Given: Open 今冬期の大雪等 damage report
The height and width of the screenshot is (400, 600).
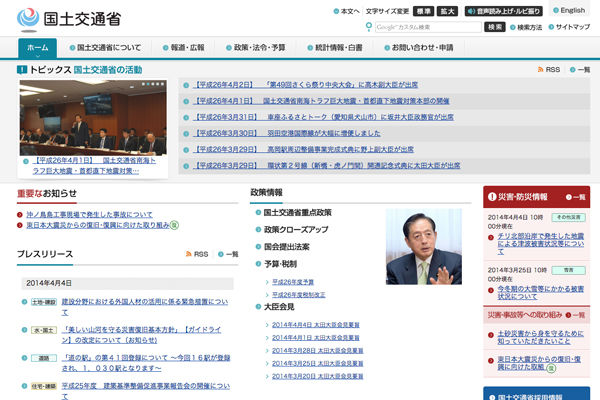Looking at the screenshot, I should [x=540, y=293].
